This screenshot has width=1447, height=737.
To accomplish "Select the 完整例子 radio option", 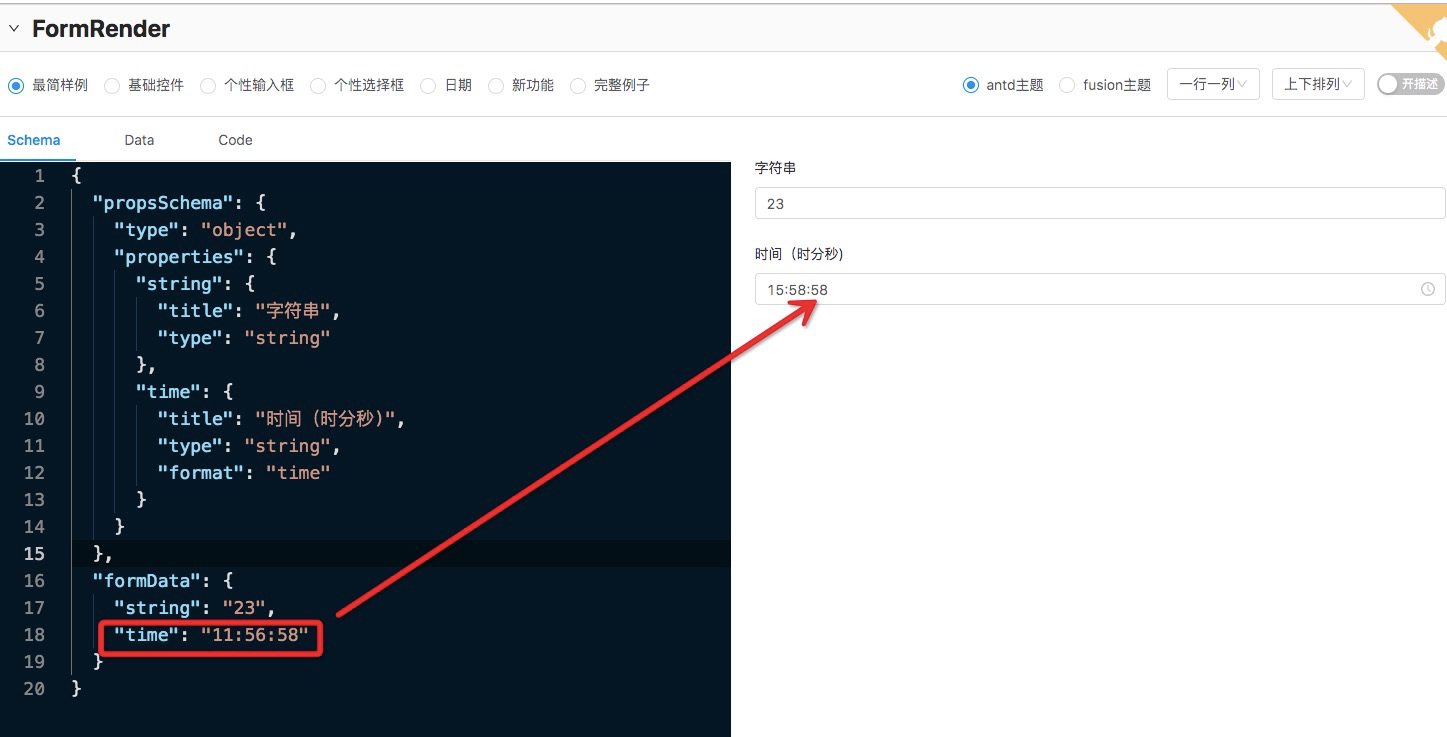I will [578, 86].
